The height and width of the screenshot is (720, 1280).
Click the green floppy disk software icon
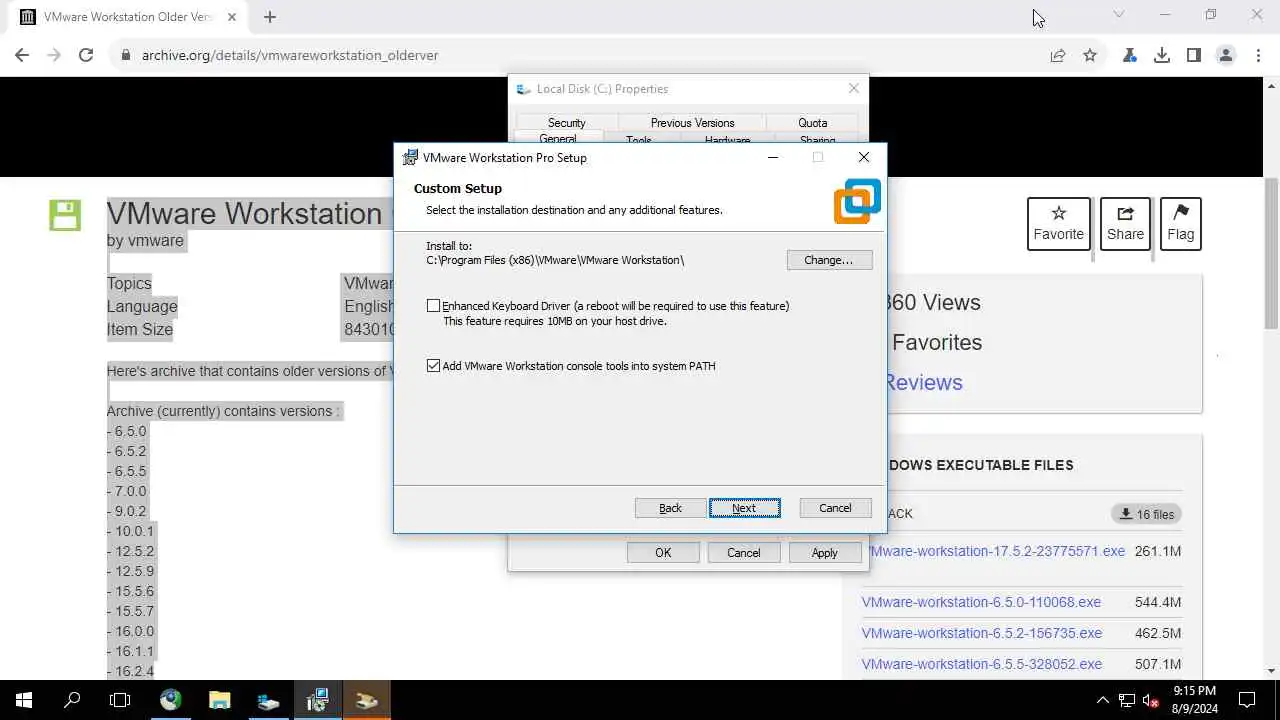pyautogui.click(x=65, y=215)
